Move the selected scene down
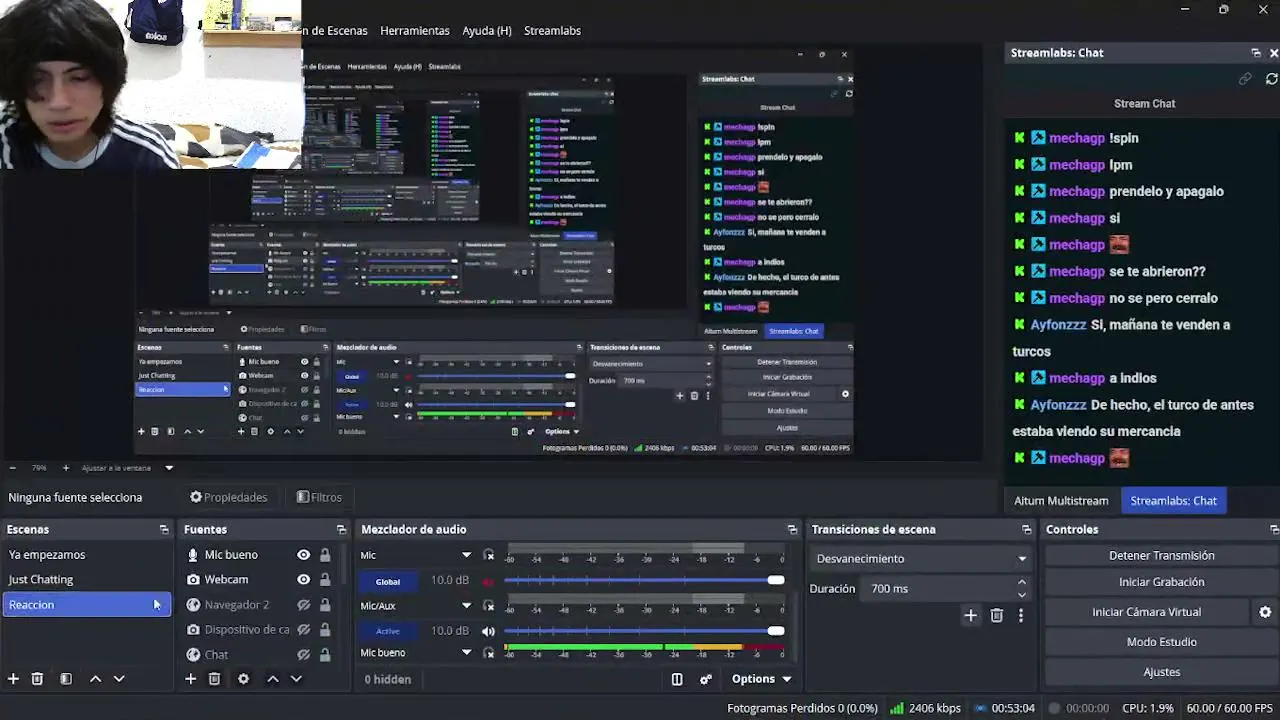The width and height of the screenshot is (1280, 720). (119, 679)
